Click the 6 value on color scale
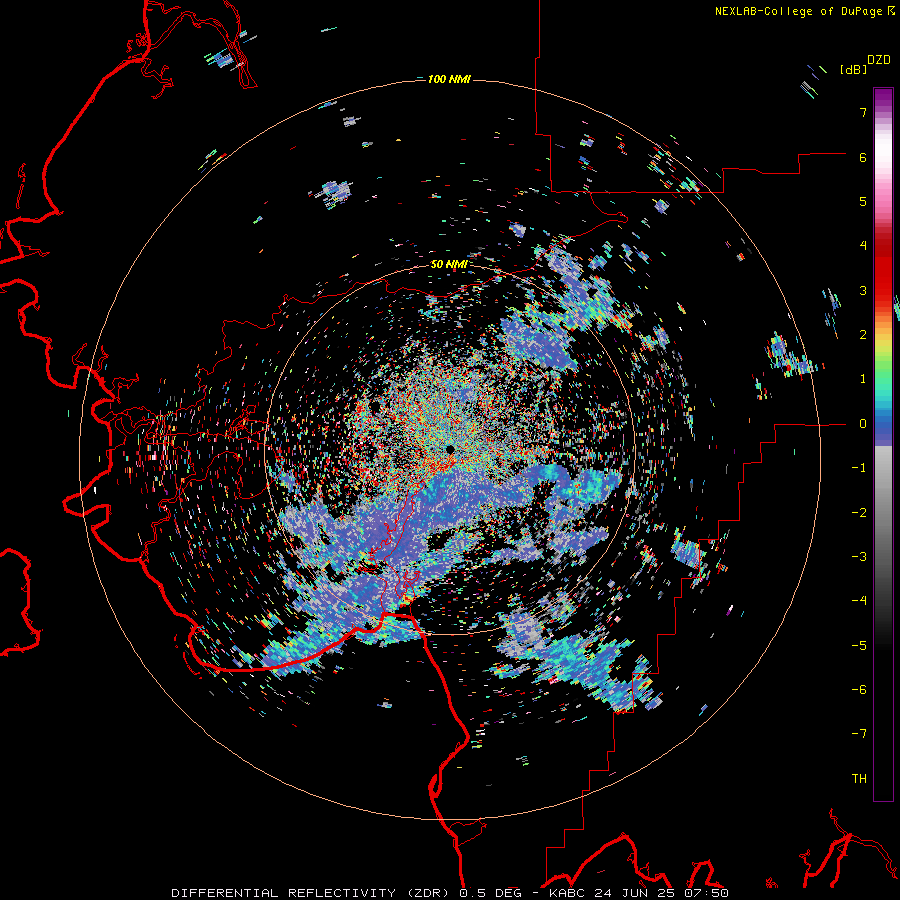This screenshot has height=900, width=900. (863, 157)
